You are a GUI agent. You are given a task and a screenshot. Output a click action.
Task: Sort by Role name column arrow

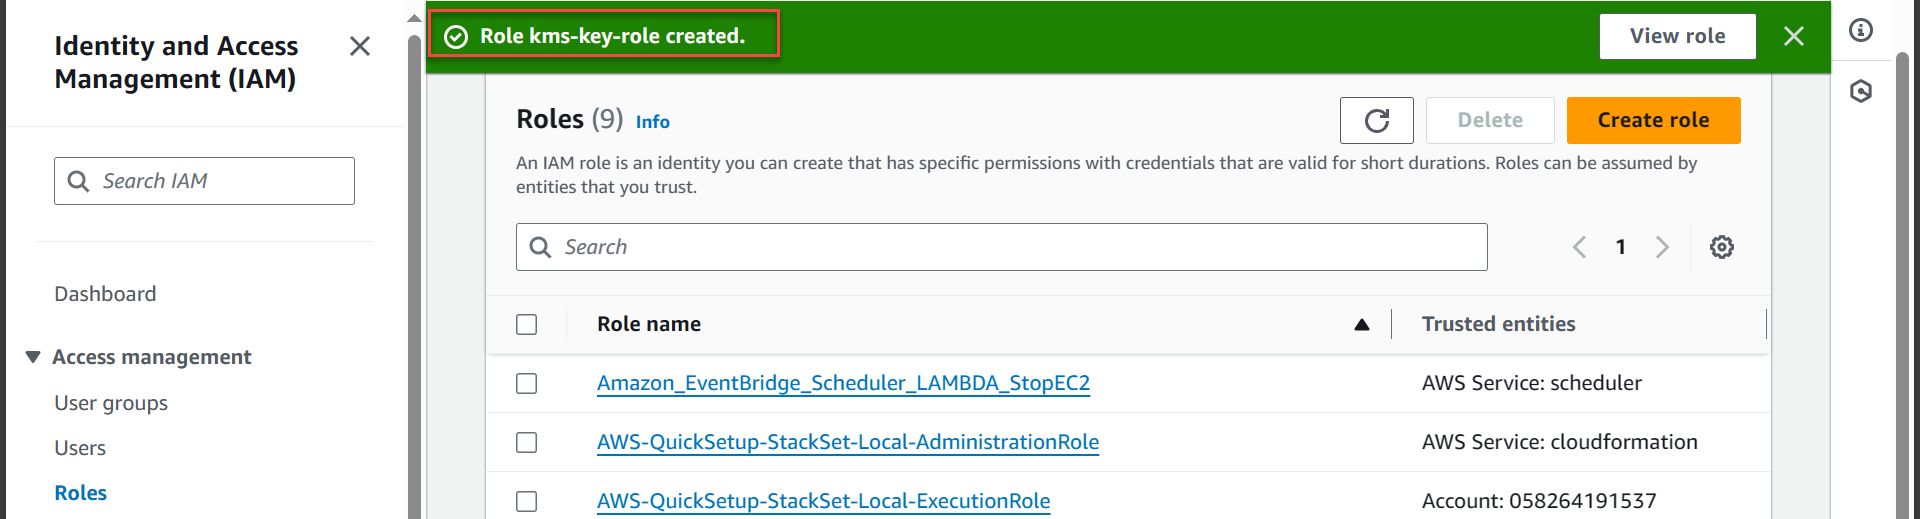click(1361, 325)
